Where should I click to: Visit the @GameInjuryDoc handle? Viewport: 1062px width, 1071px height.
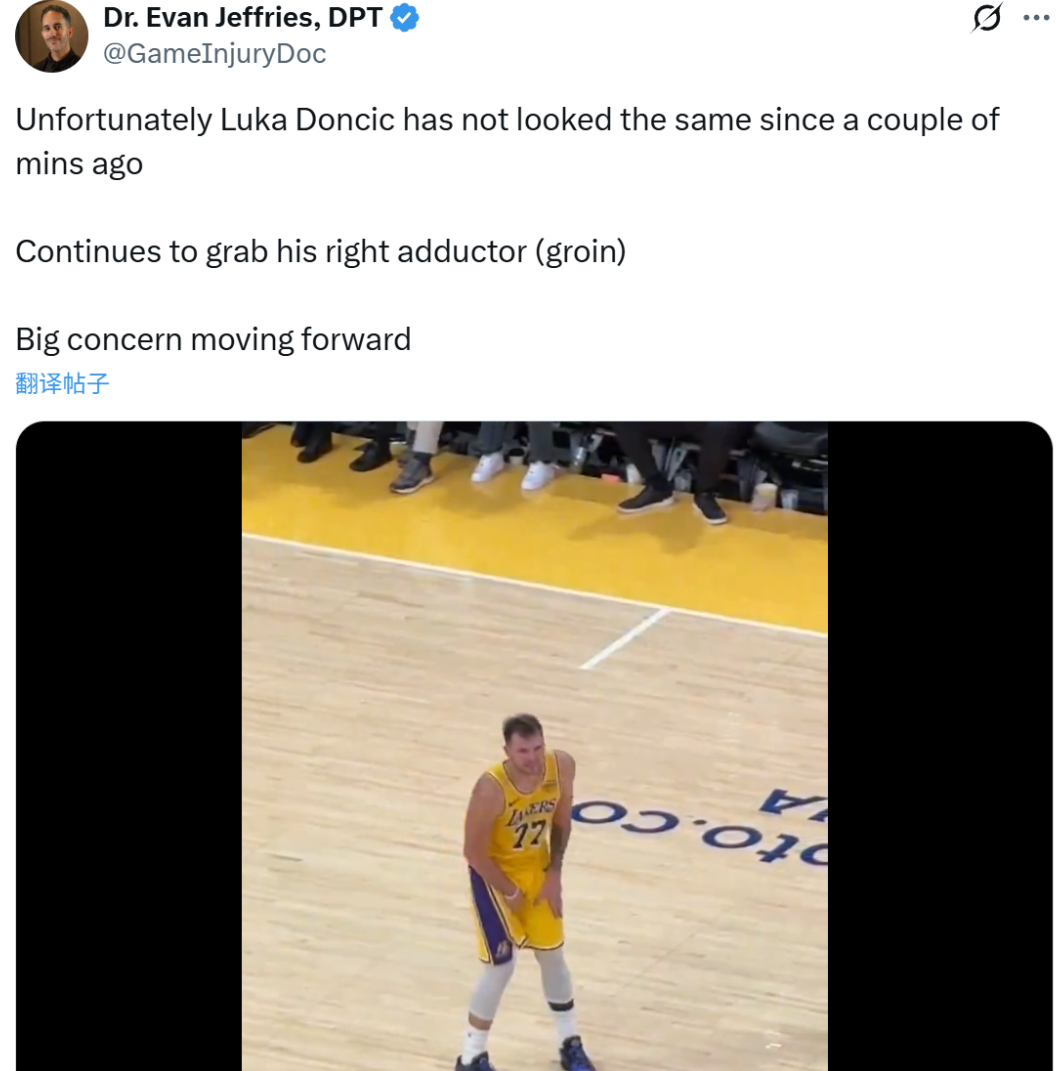(x=215, y=53)
